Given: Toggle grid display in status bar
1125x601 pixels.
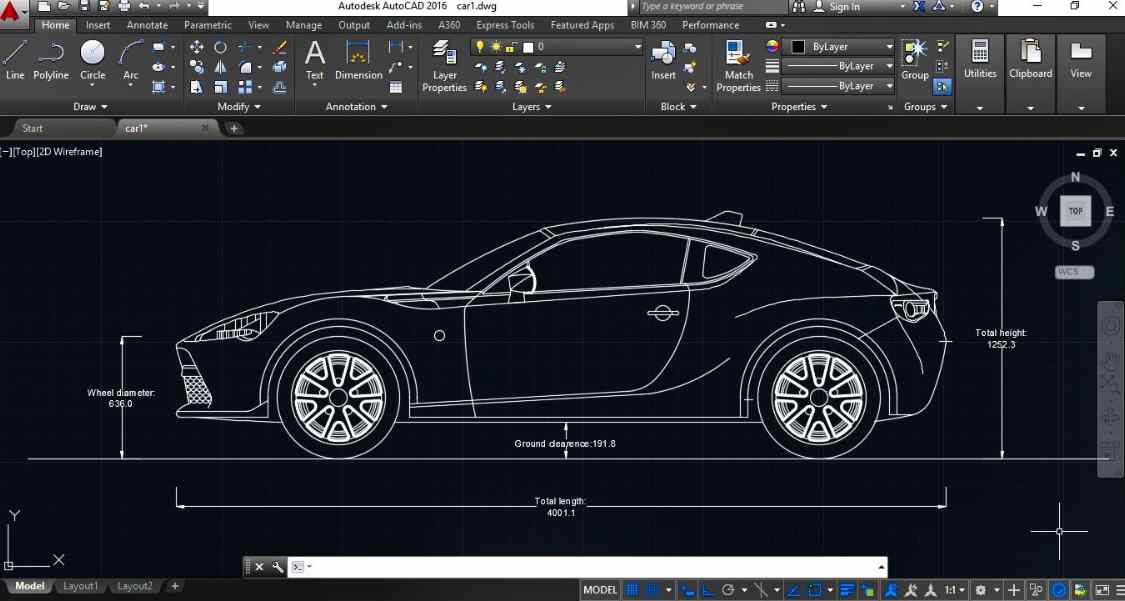Looking at the screenshot, I should coord(633,590).
